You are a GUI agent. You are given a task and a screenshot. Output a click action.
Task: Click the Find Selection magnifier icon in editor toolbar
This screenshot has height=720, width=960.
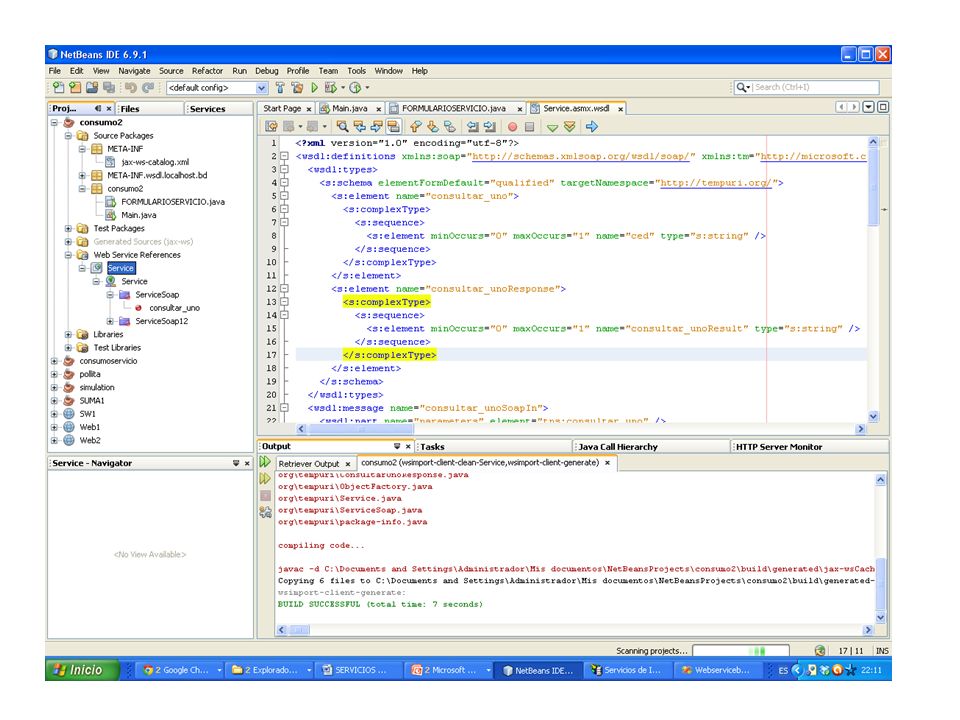[x=342, y=127]
